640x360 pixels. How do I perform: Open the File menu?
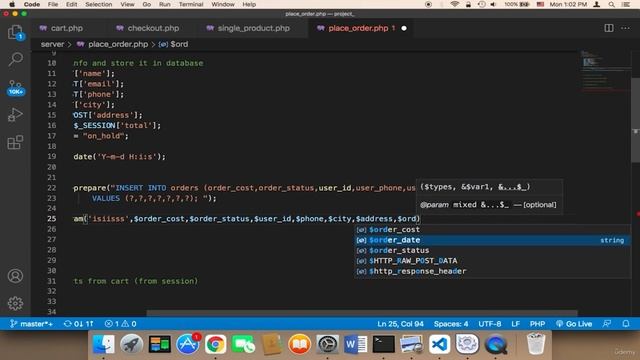(53, 4)
